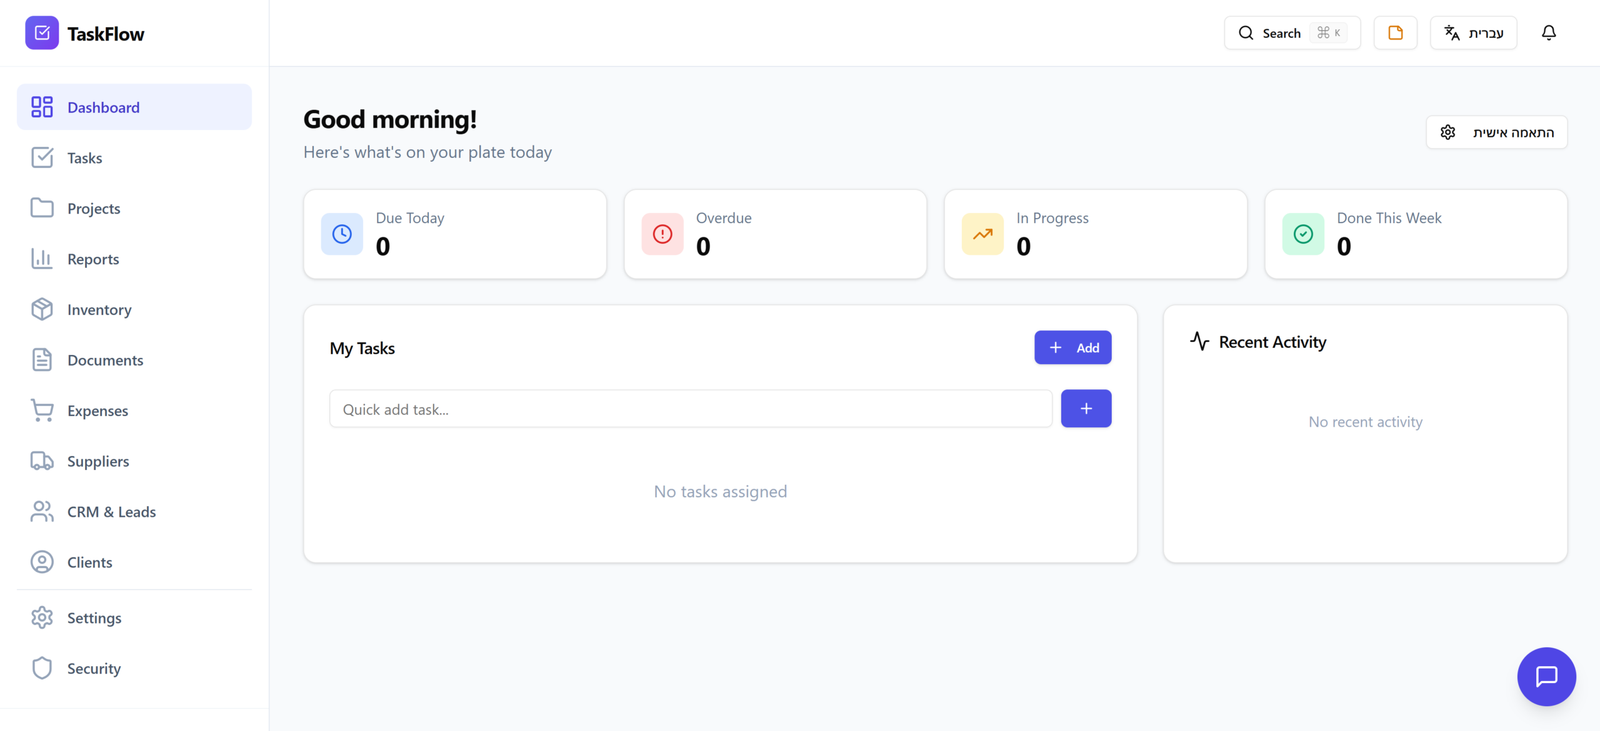
Task: Focus the Quick add task field
Action: (690, 409)
